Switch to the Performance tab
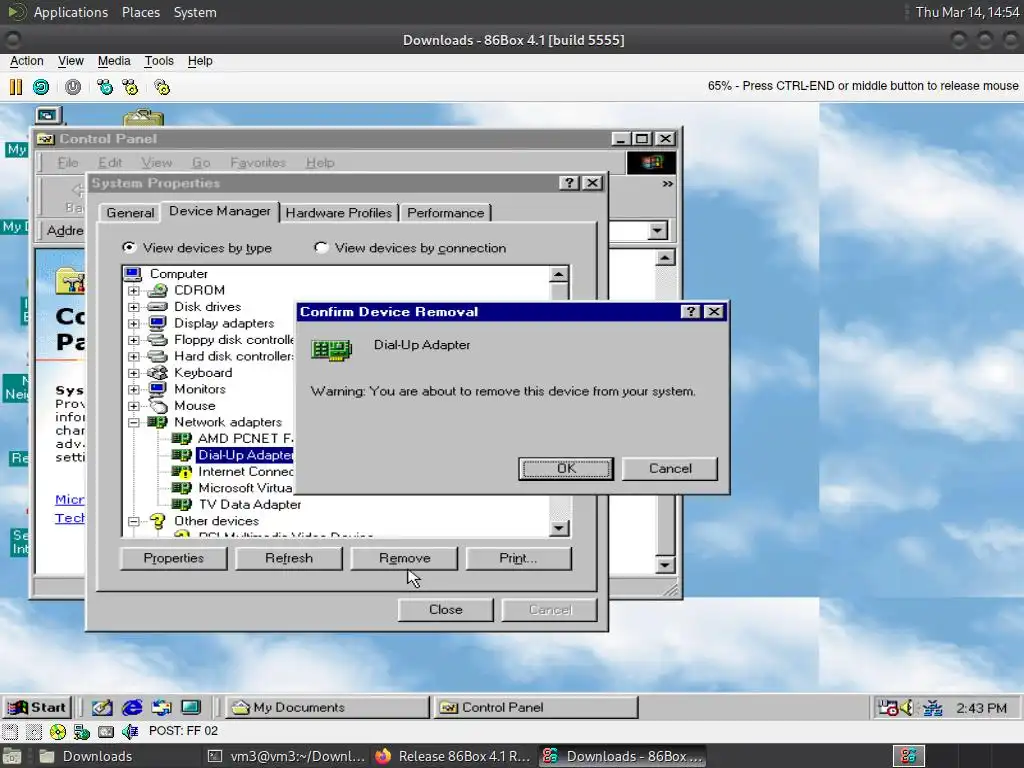This screenshot has height=768, width=1024. (445, 213)
